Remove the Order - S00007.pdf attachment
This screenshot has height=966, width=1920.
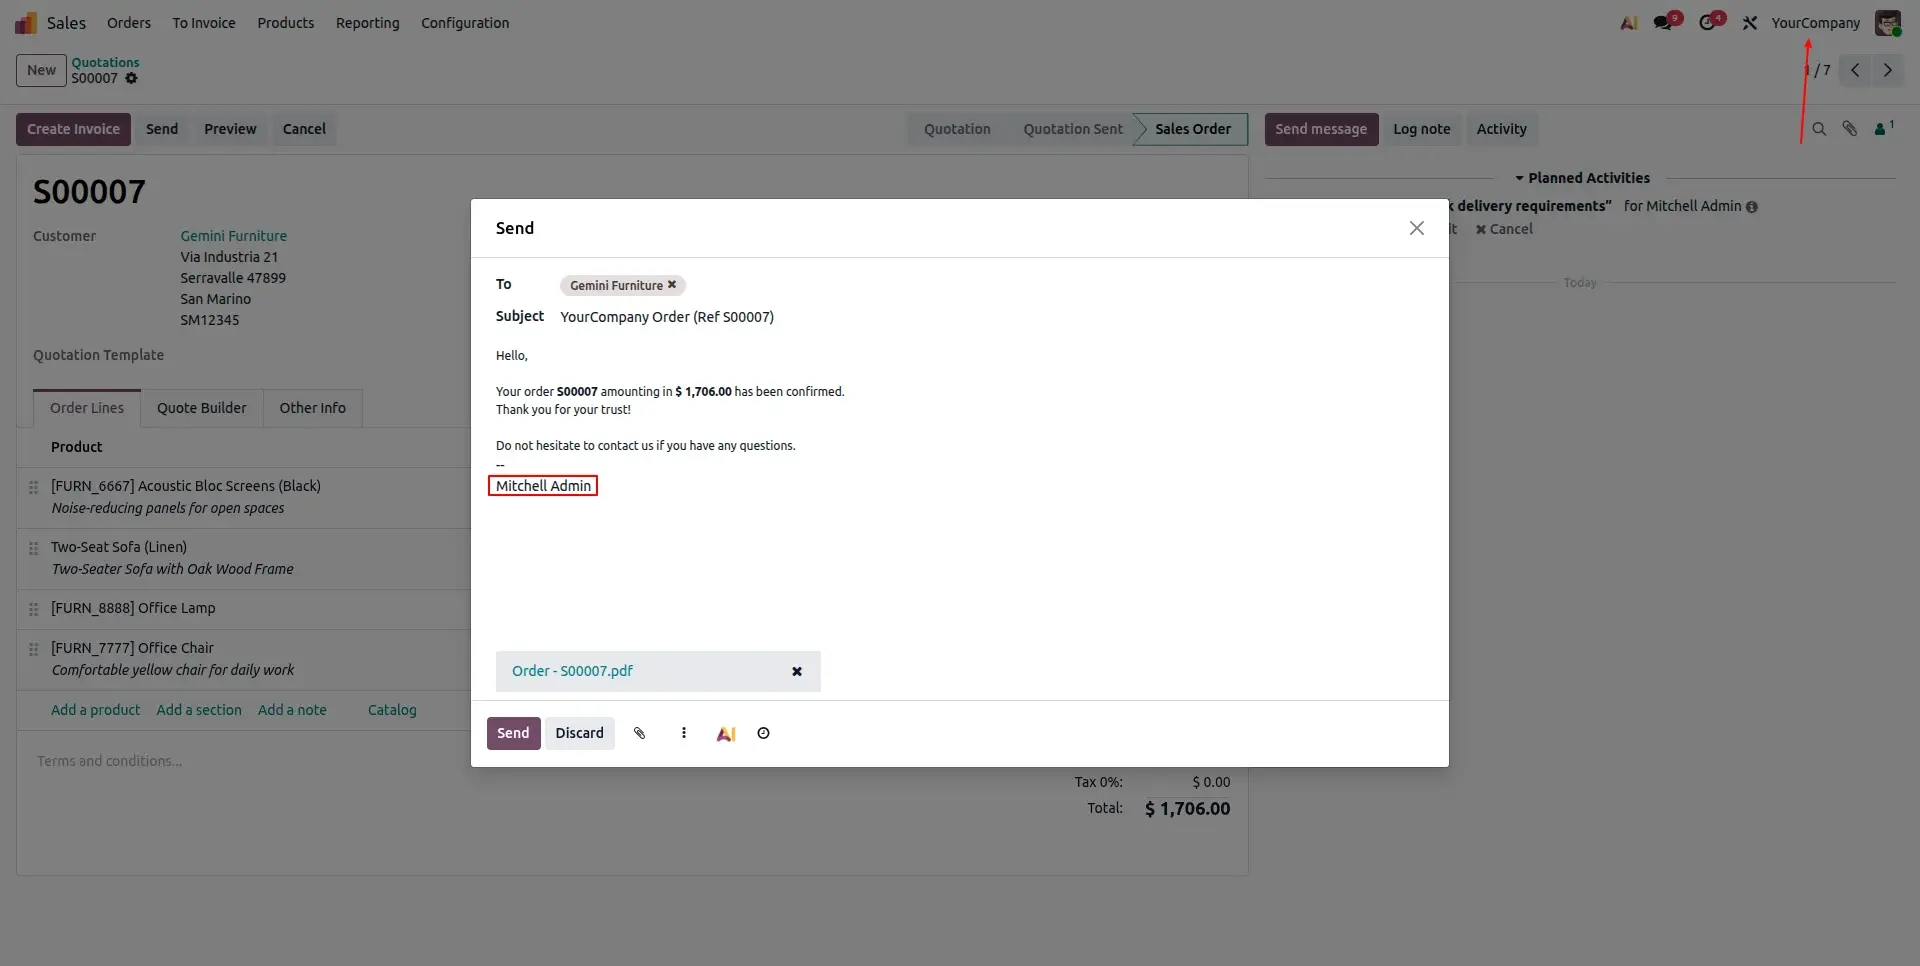797,672
